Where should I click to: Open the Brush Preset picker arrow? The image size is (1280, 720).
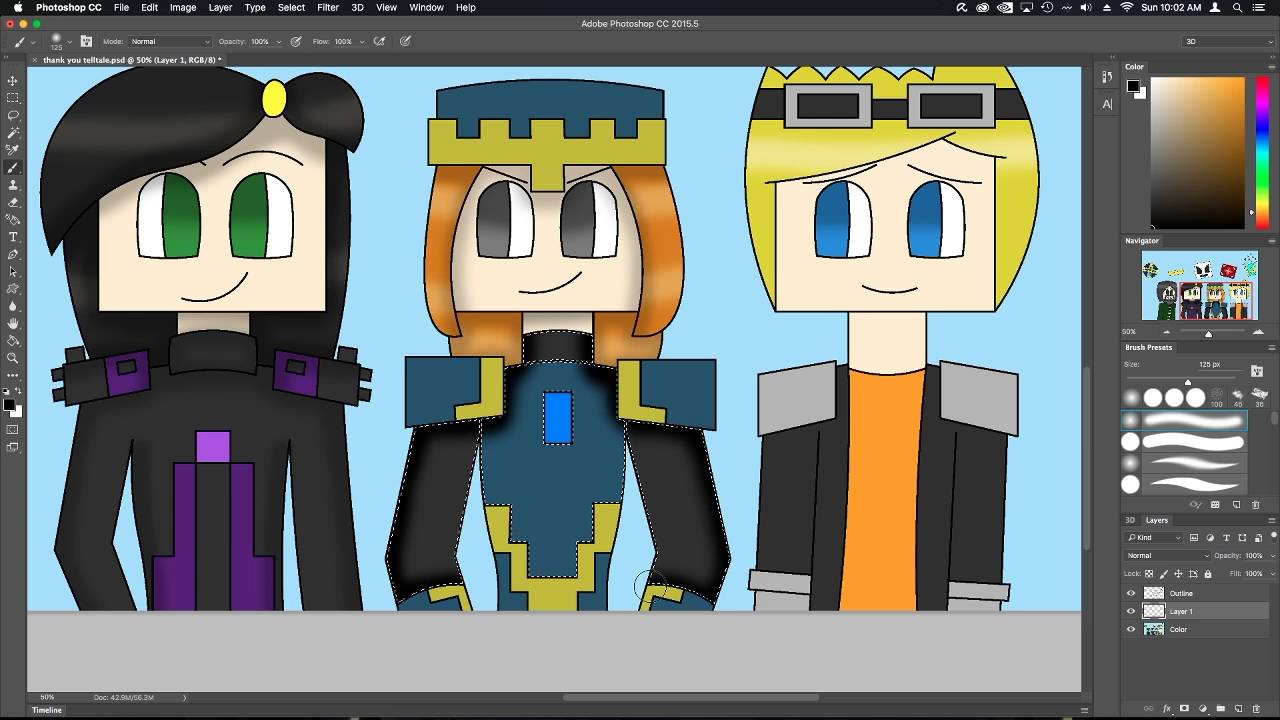tap(69, 41)
